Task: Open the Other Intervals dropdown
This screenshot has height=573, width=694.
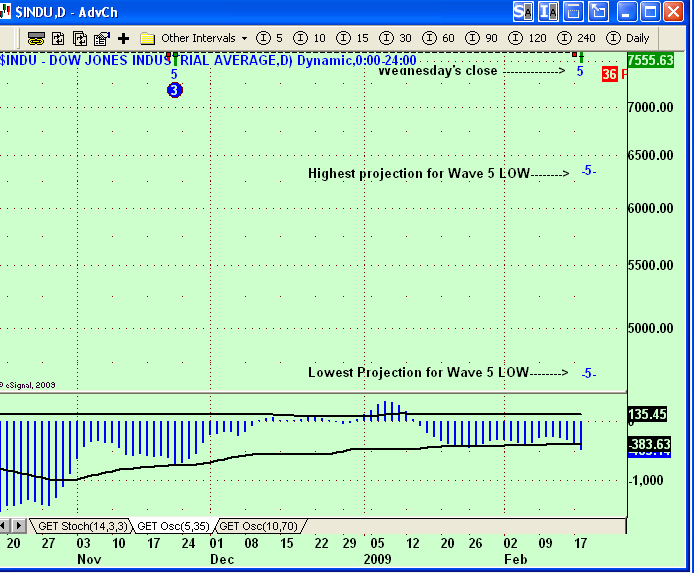Action: [204, 38]
